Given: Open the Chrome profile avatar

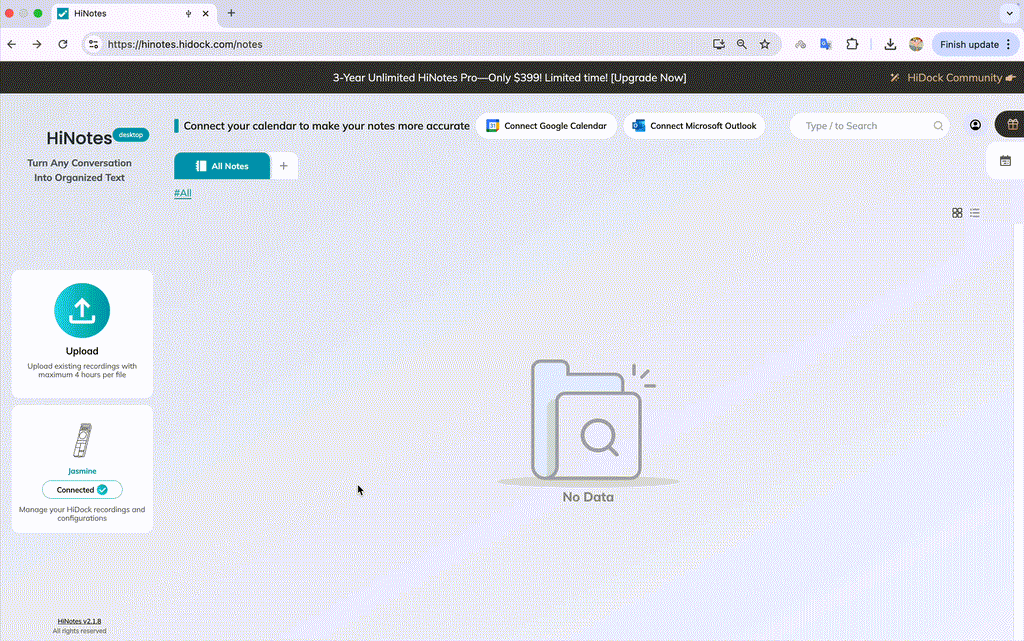Looking at the screenshot, I should 916,44.
